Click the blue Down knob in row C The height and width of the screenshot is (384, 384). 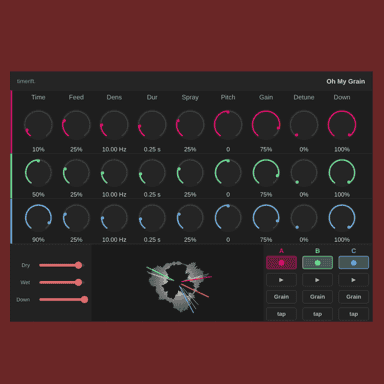pyautogui.click(x=342, y=218)
